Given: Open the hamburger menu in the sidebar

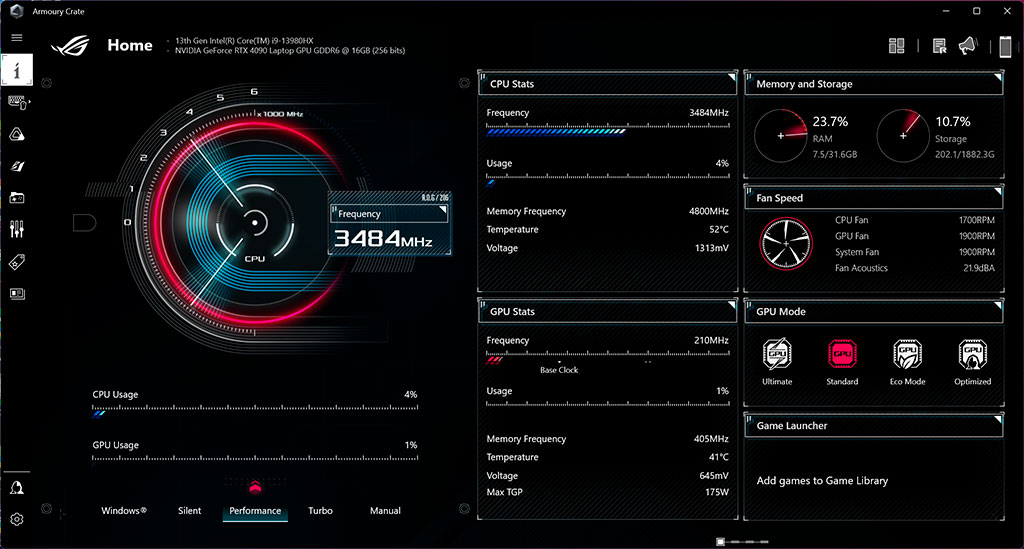Looking at the screenshot, I should coord(16,37).
